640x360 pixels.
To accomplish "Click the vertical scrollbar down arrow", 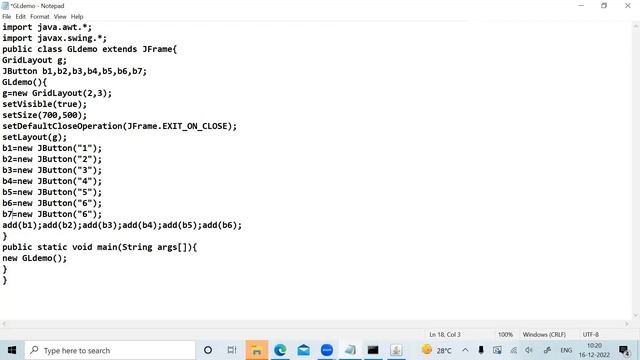I will 636,316.
